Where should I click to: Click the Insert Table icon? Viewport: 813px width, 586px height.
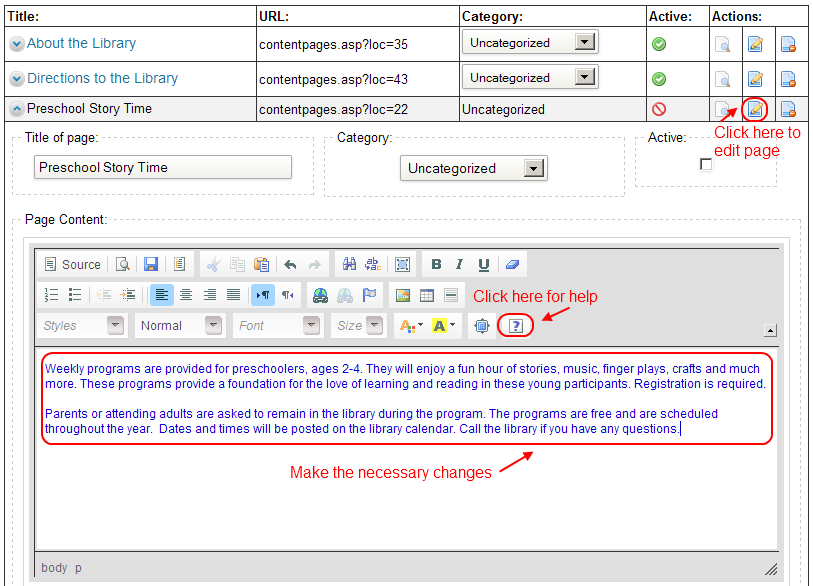tap(427, 295)
